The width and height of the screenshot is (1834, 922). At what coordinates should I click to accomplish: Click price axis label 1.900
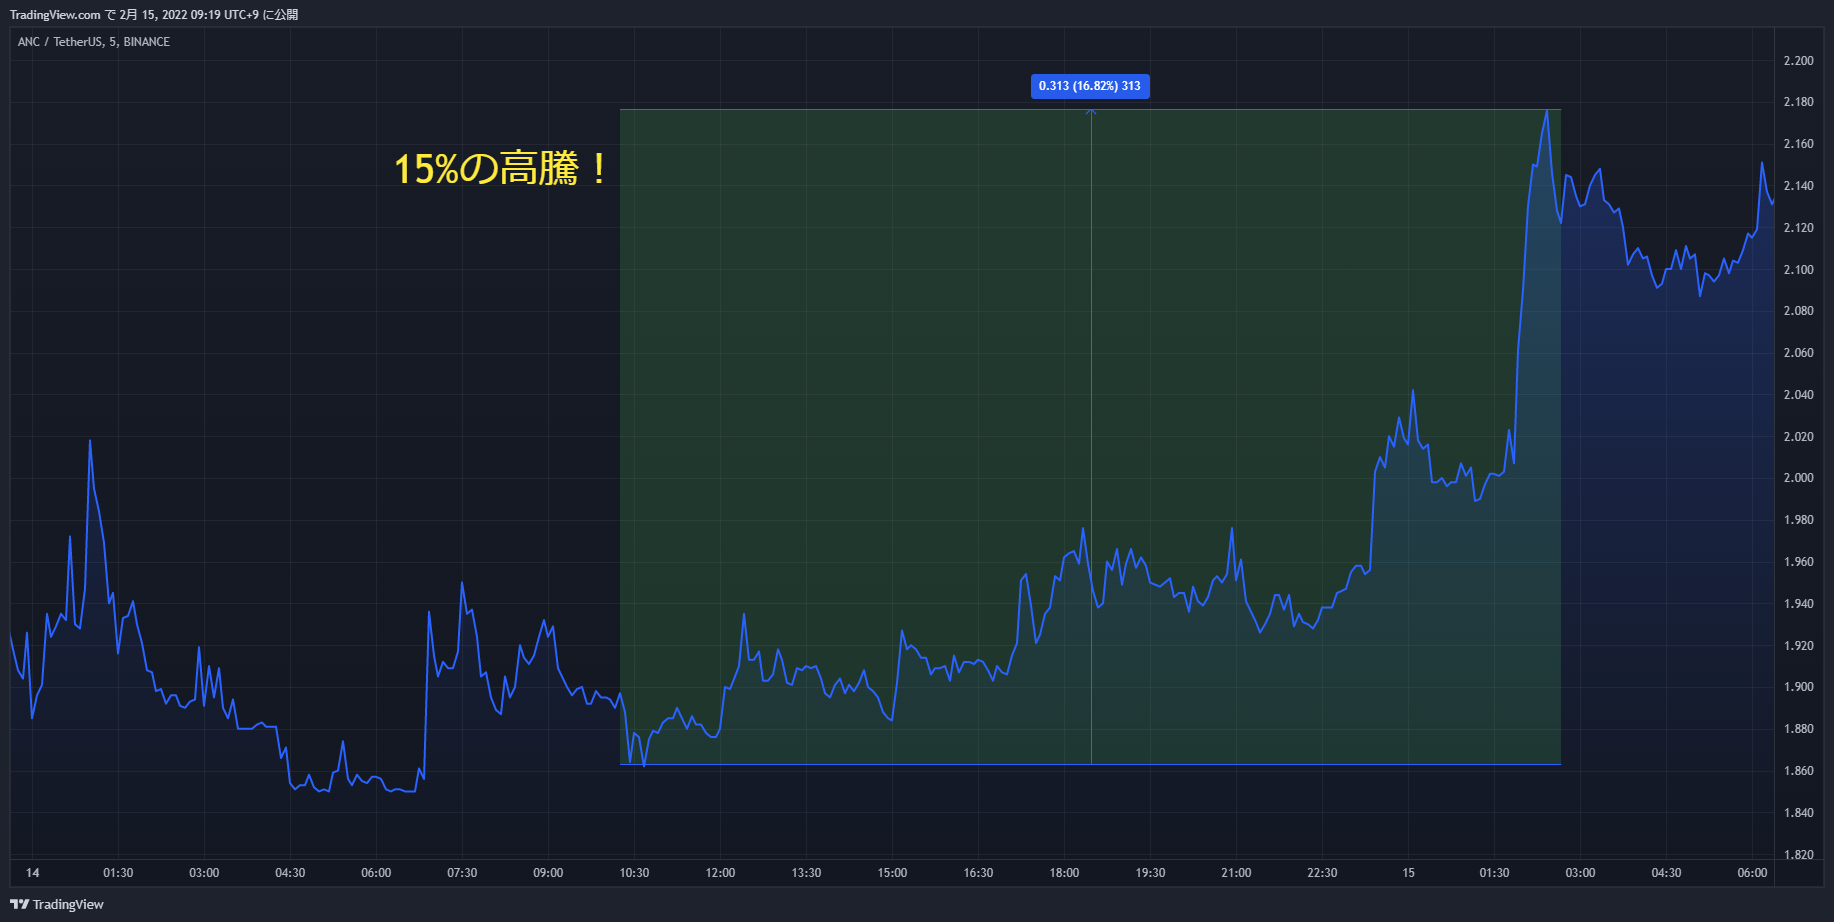(1798, 687)
